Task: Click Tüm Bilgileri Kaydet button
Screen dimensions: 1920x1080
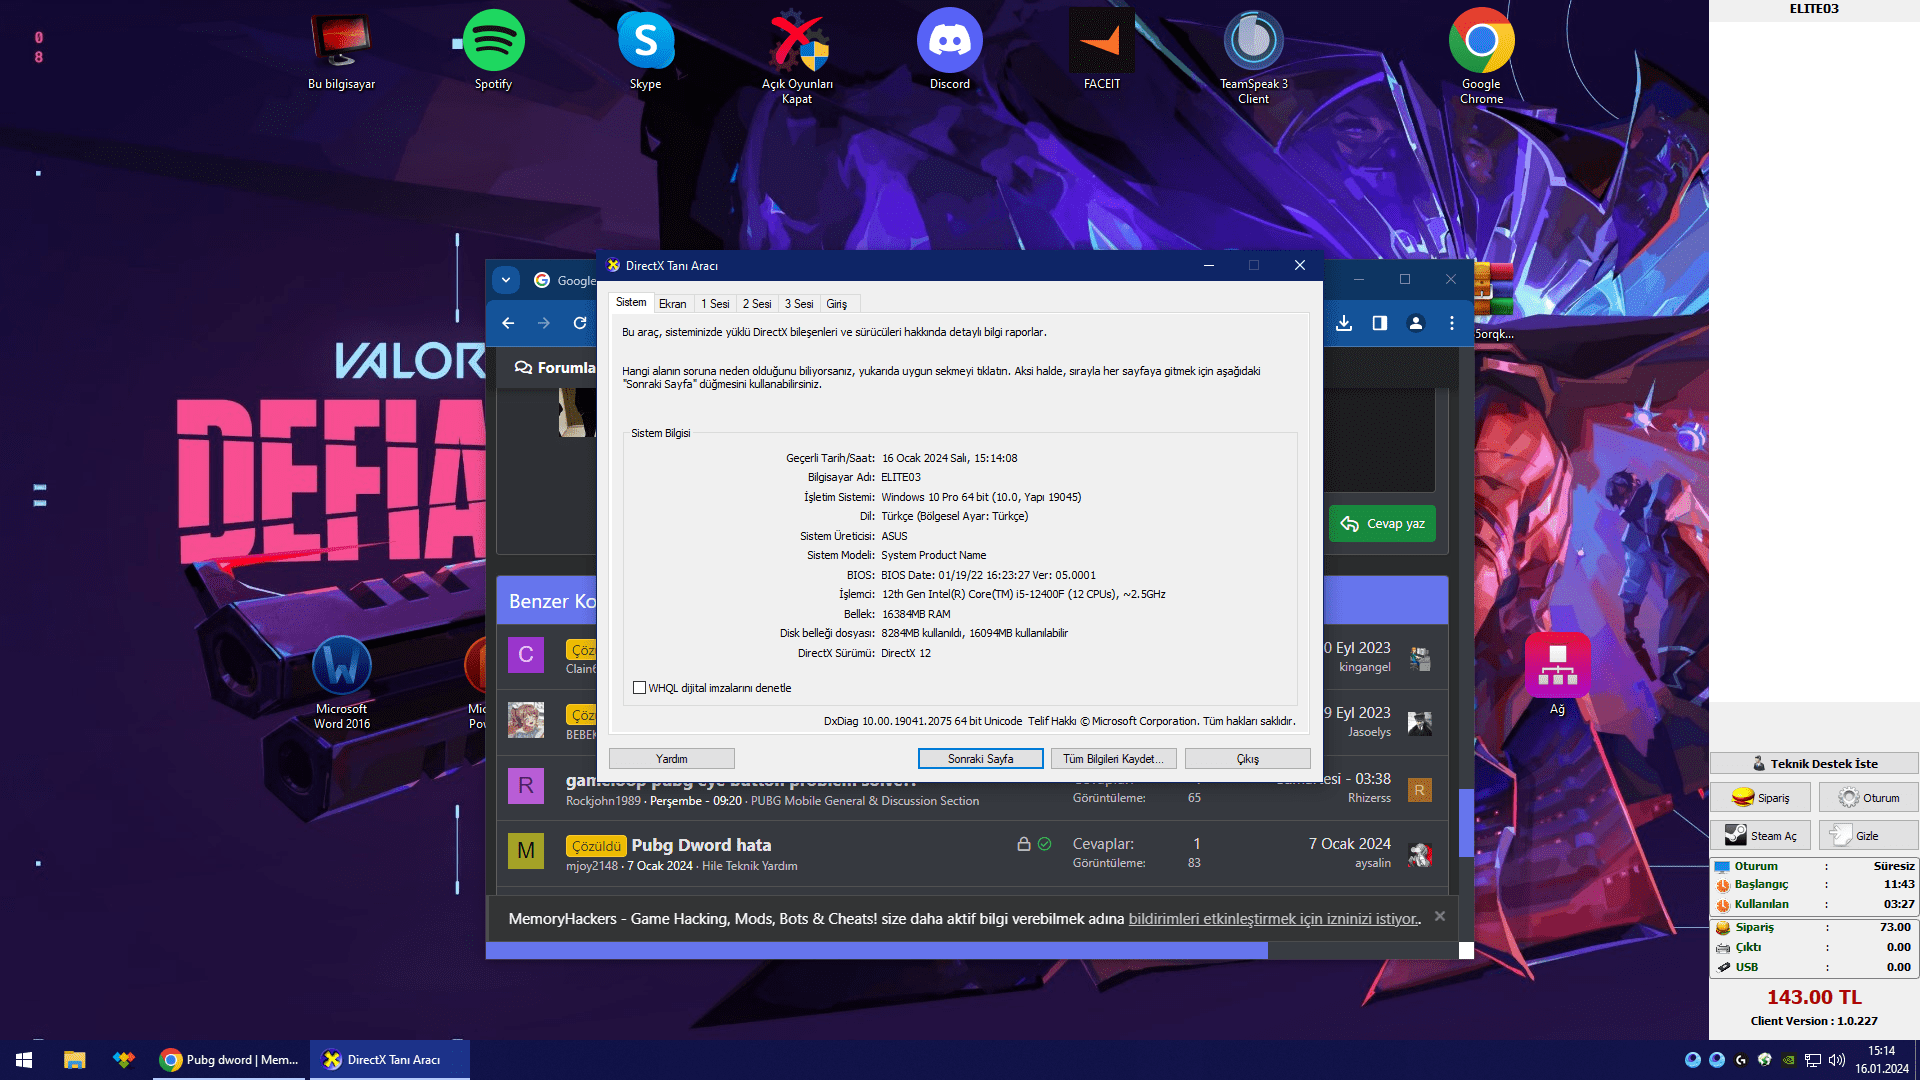Action: 1114,759
